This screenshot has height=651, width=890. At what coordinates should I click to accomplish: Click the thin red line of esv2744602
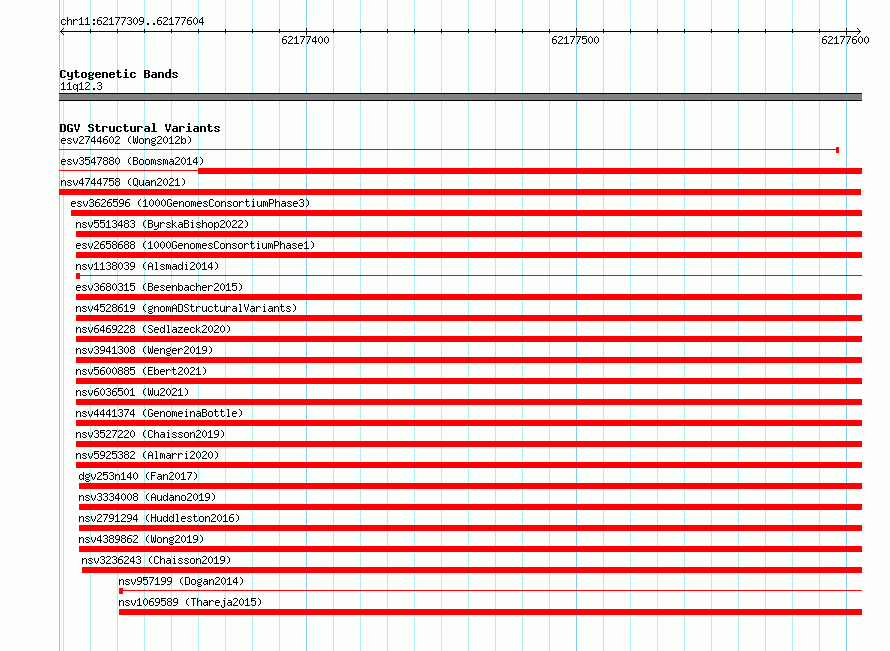coord(447,150)
